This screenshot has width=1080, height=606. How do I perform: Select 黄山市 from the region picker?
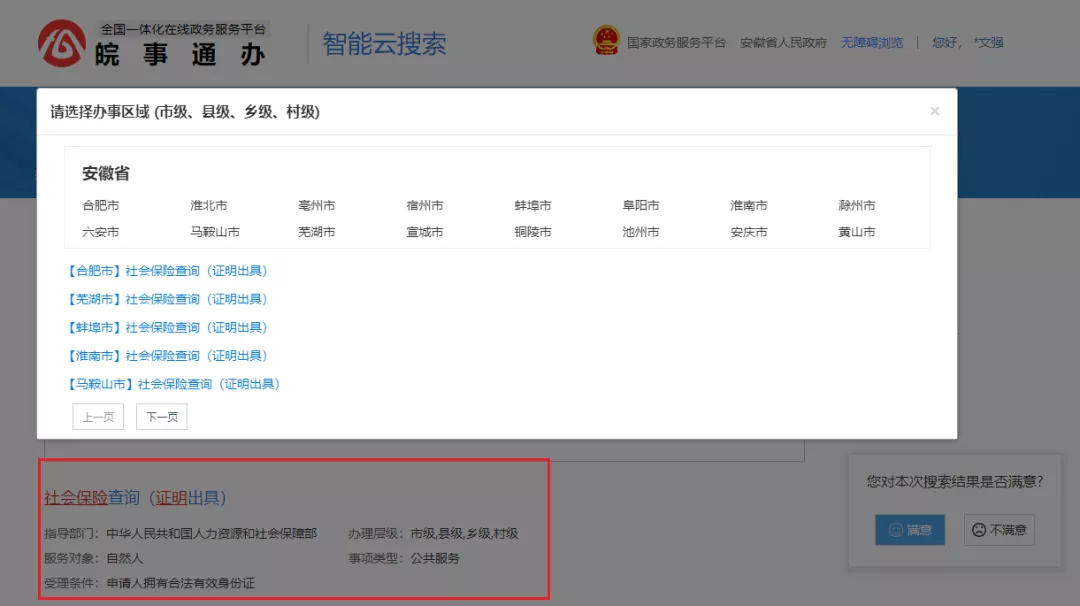(x=855, y=231)
